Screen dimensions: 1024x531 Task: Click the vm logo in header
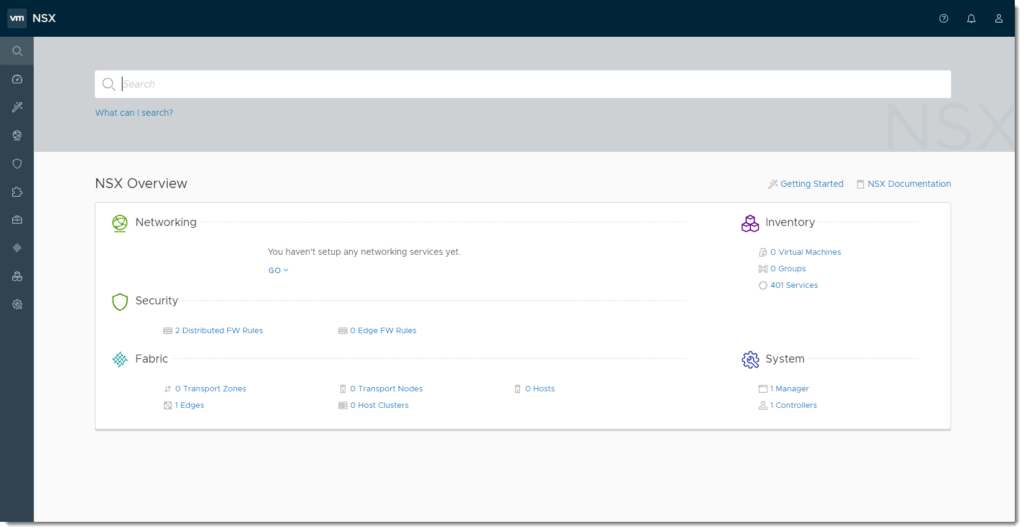[17, 18]
